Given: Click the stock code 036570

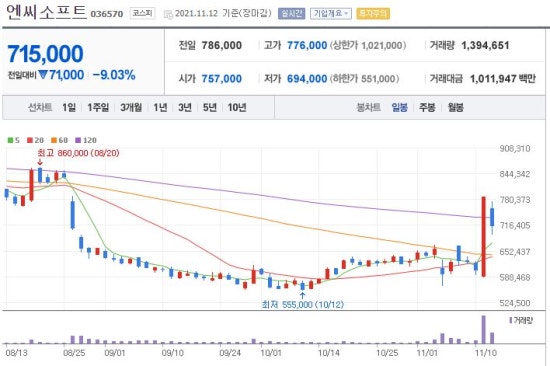Looking at the screenshot, I should click(107, 14).
